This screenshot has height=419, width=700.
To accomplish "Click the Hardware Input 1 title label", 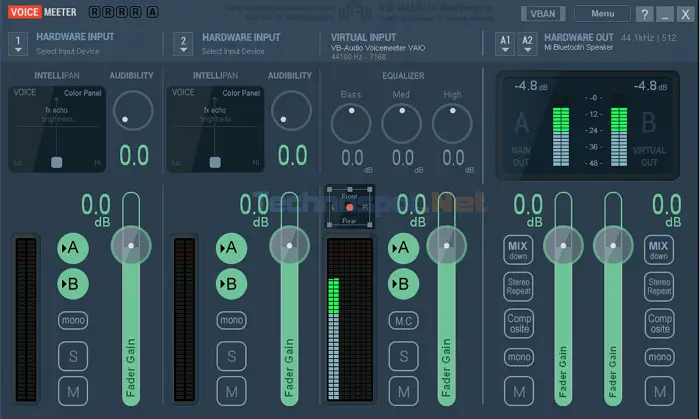I will [75, 37].
